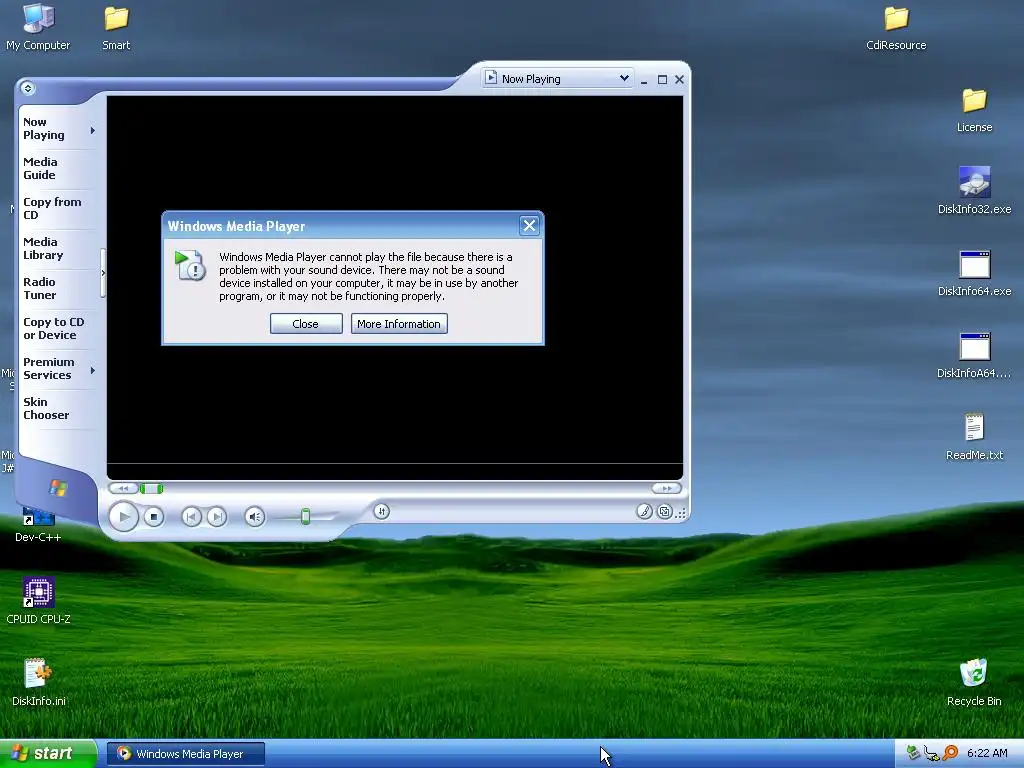
Task: Click the paintbrush icon to change player color
Action: (645, 511)
